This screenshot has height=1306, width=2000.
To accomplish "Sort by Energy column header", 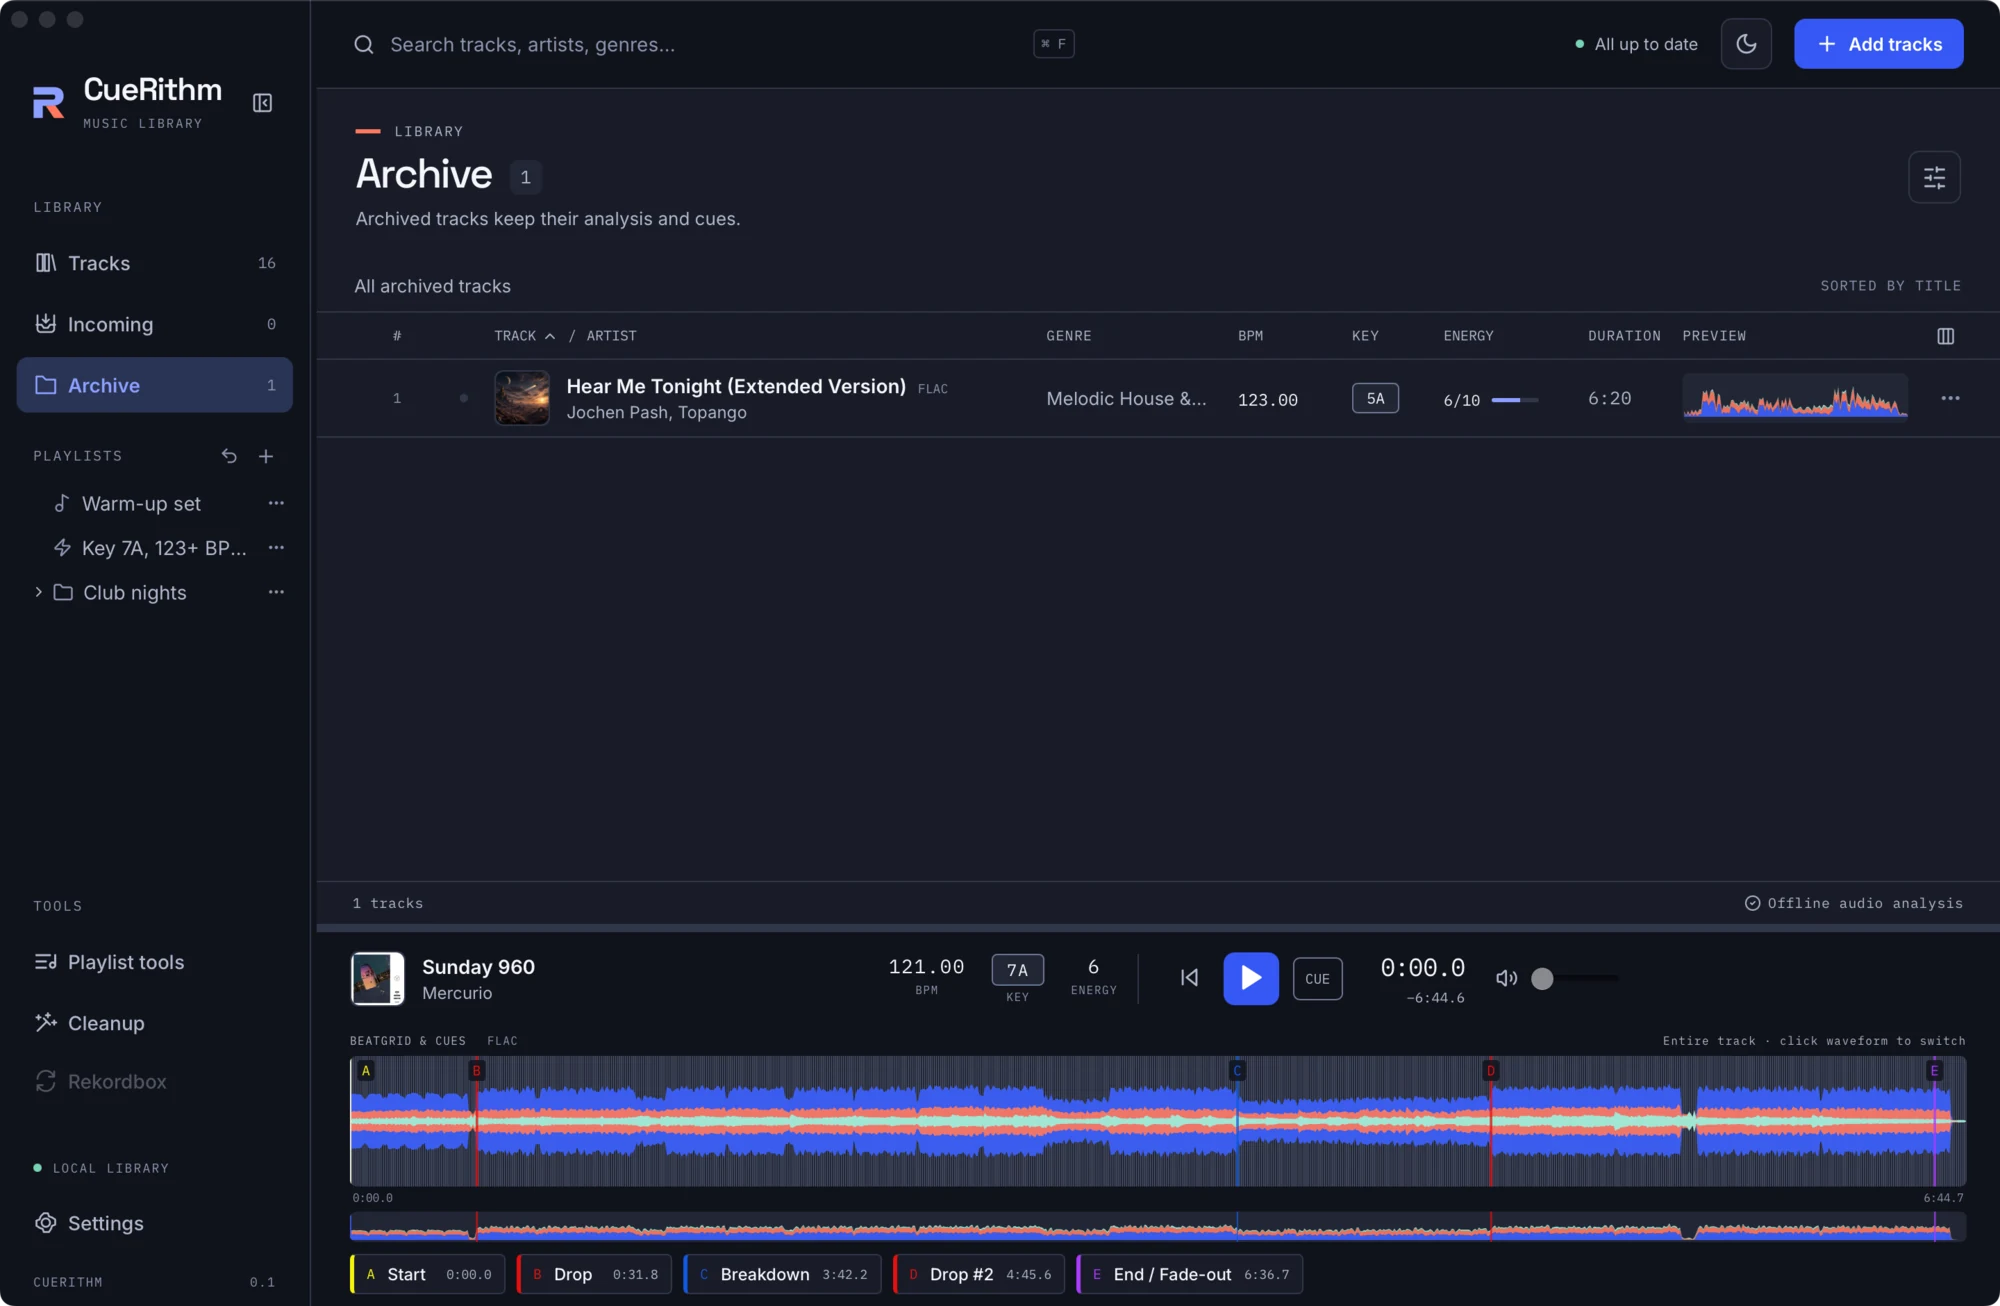I will point(1468,336).
